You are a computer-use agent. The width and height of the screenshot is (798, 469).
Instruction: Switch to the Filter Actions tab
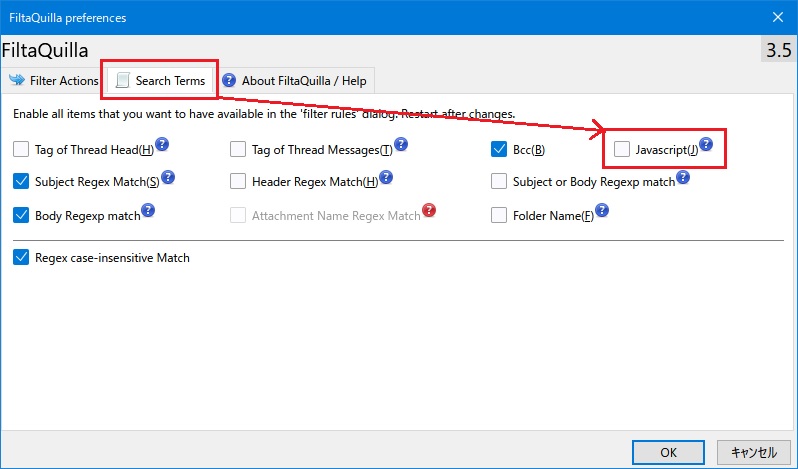54,80
